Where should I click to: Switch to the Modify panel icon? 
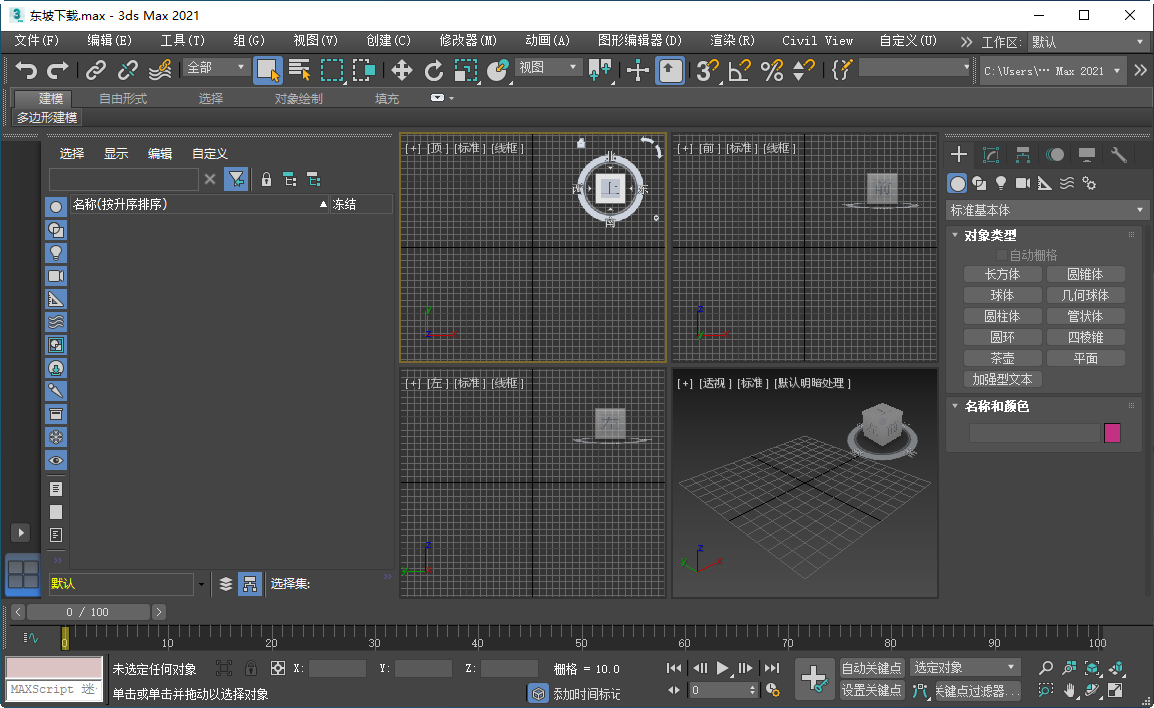[991, 155]
